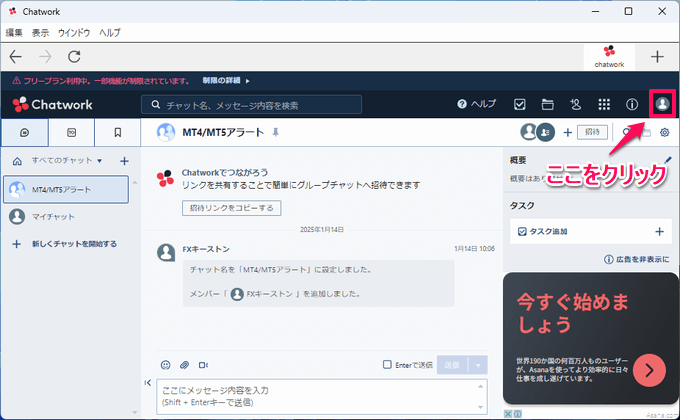Expand the すべてのチャット filter dropdown
The height and width of the screenshot is (420, 680).
coord(99,161)
